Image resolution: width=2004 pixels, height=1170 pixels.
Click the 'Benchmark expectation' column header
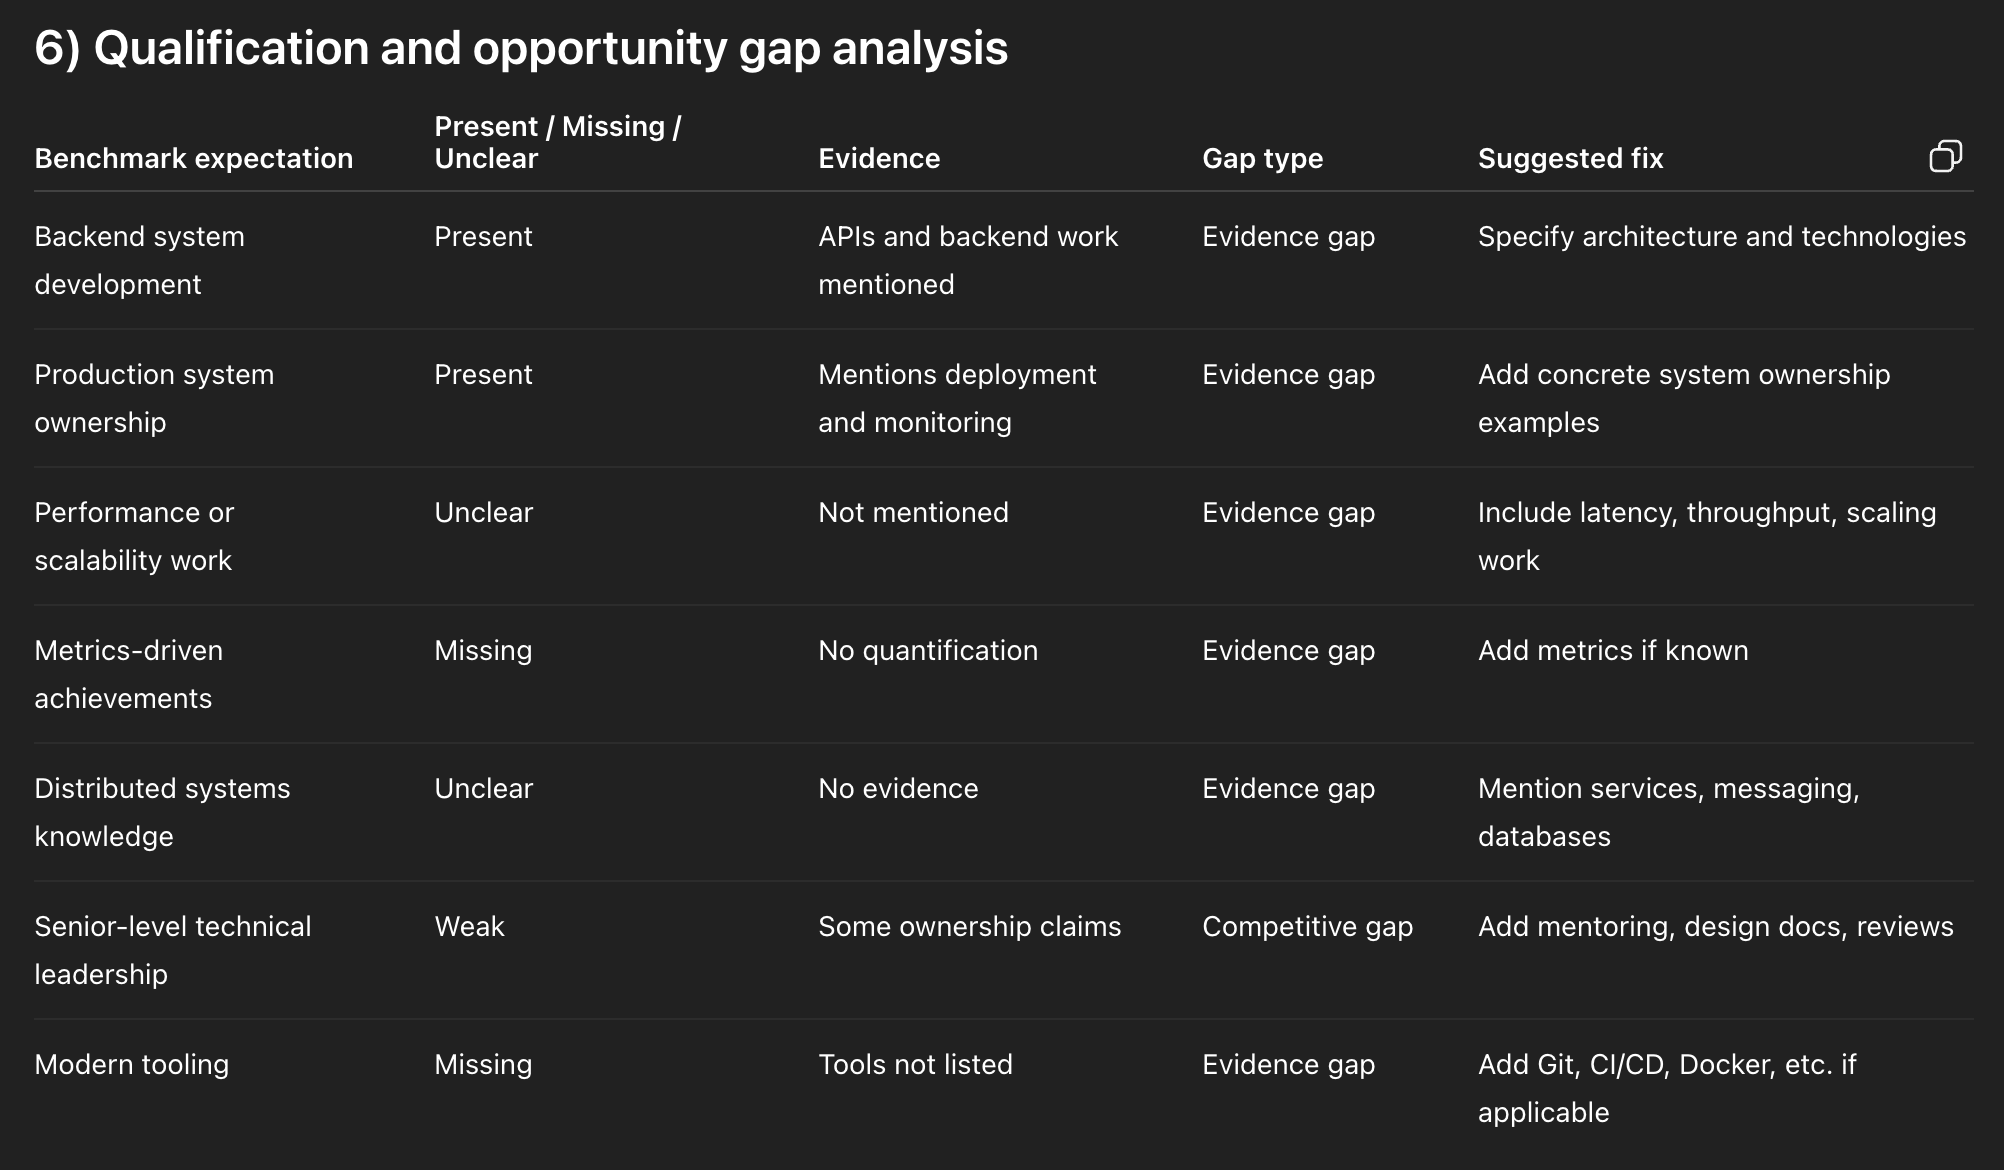(x=193, y=158)
